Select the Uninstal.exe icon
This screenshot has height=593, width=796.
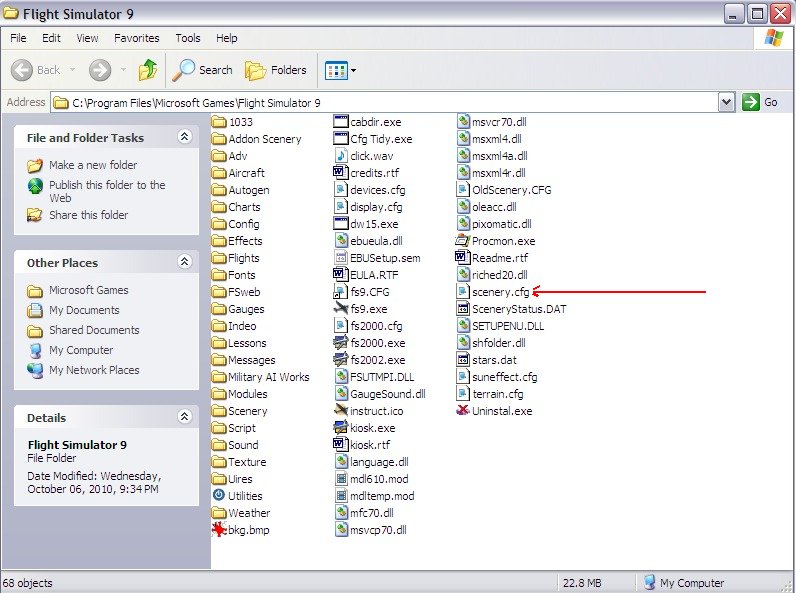click(x=463, y=411)
